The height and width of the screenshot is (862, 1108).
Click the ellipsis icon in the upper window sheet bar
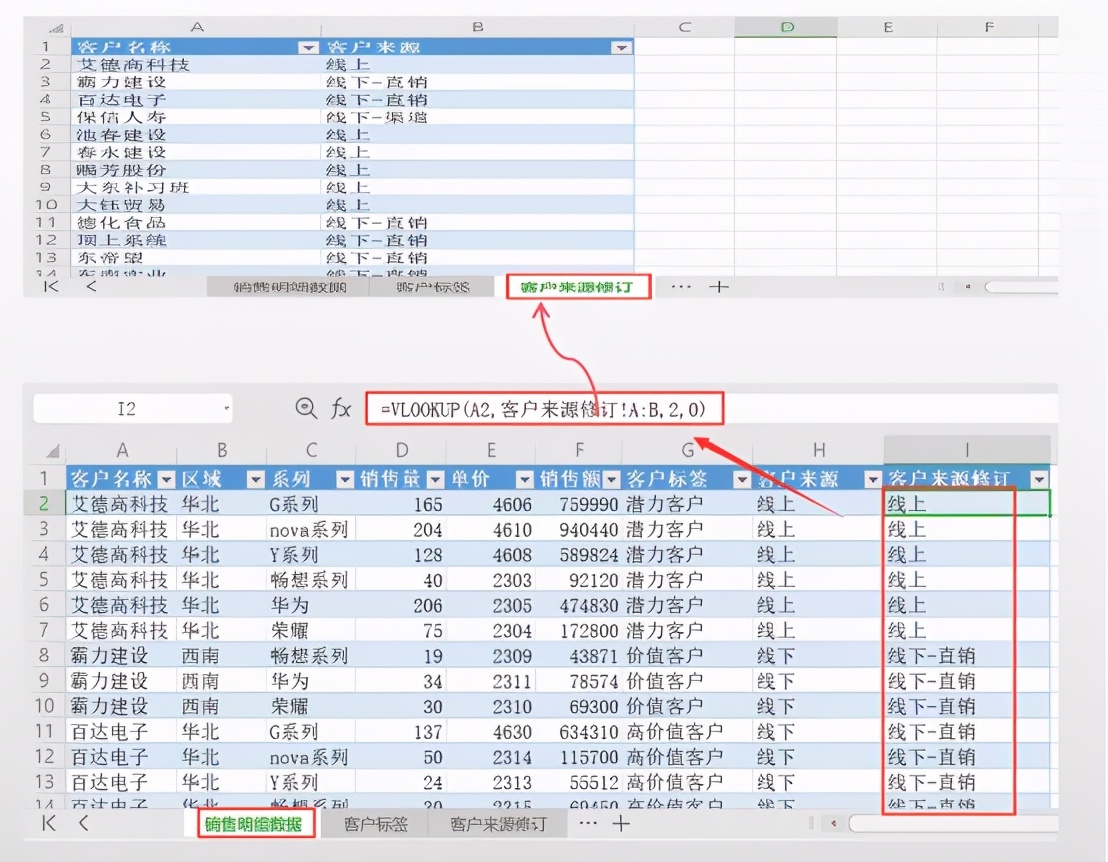click(x=681, y=287)
